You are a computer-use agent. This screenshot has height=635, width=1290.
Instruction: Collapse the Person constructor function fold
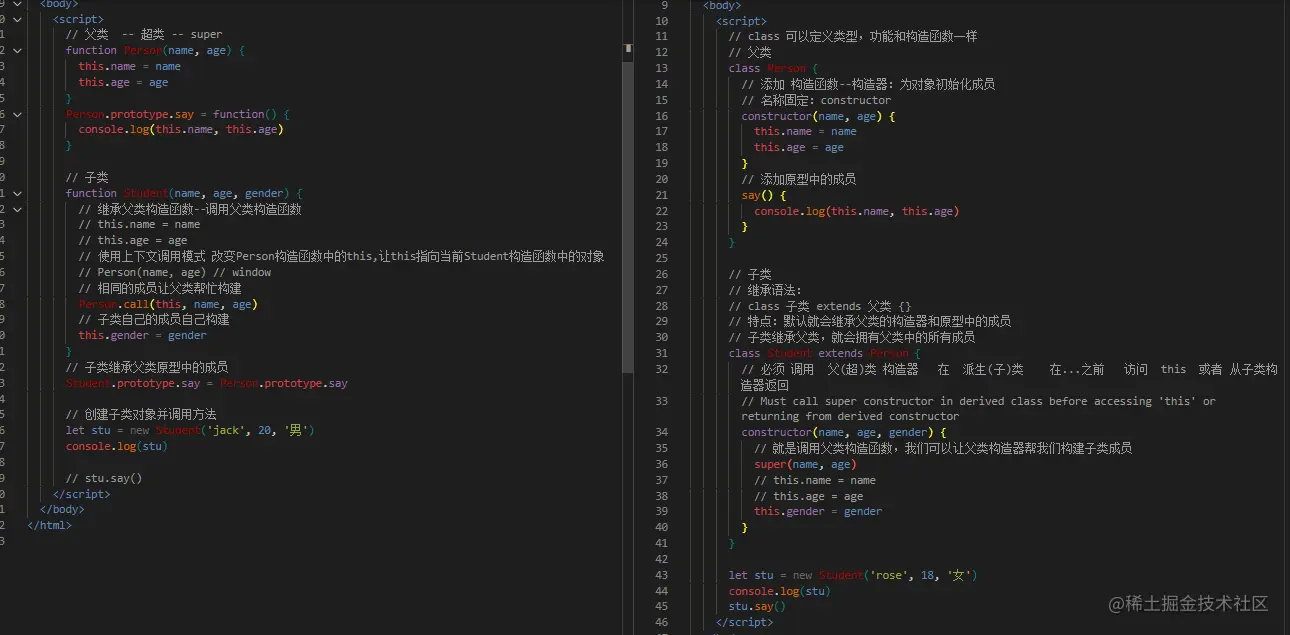click(15, 50)
